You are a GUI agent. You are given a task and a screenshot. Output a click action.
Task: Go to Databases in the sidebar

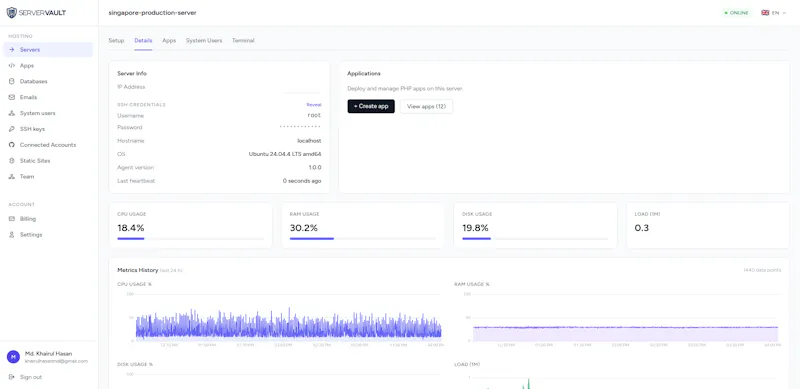pos(48,81)
